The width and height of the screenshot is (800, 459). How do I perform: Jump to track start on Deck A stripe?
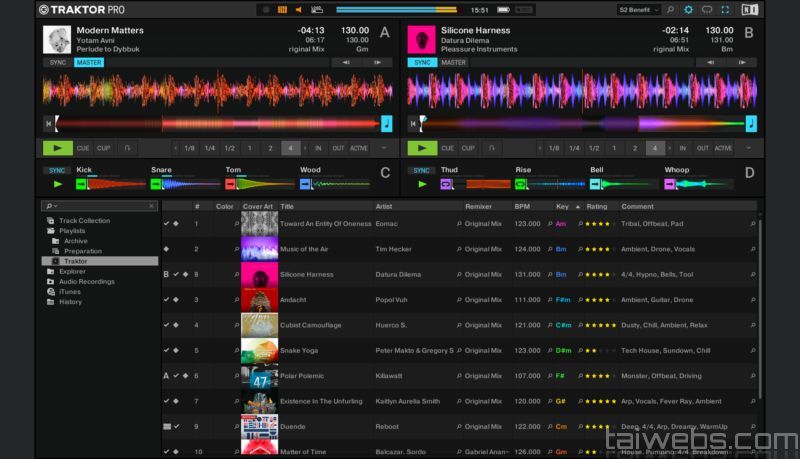click(x=48, y=123)
